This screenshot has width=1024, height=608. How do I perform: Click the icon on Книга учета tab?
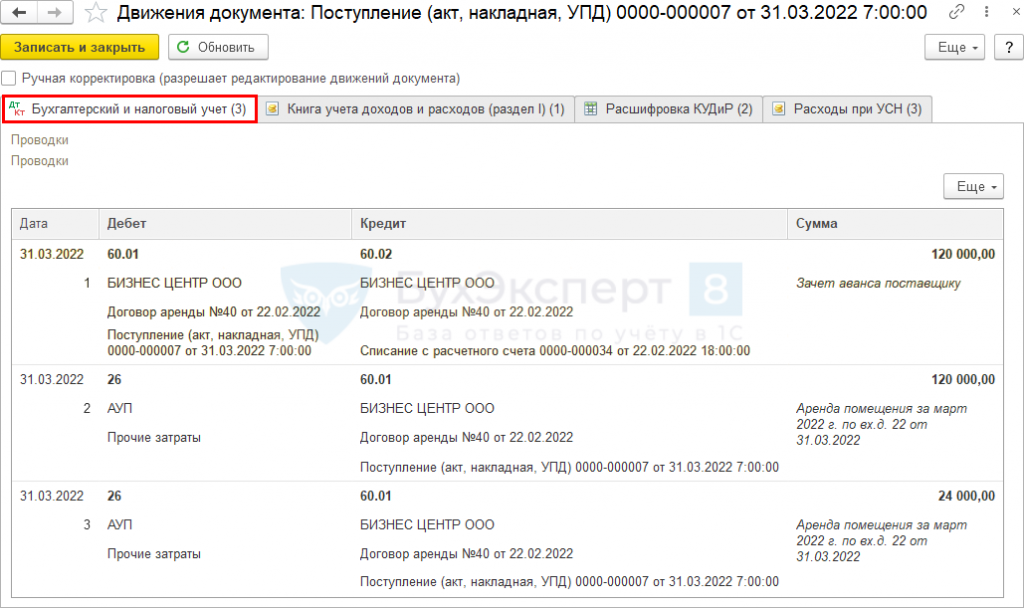tap(272, 109)
